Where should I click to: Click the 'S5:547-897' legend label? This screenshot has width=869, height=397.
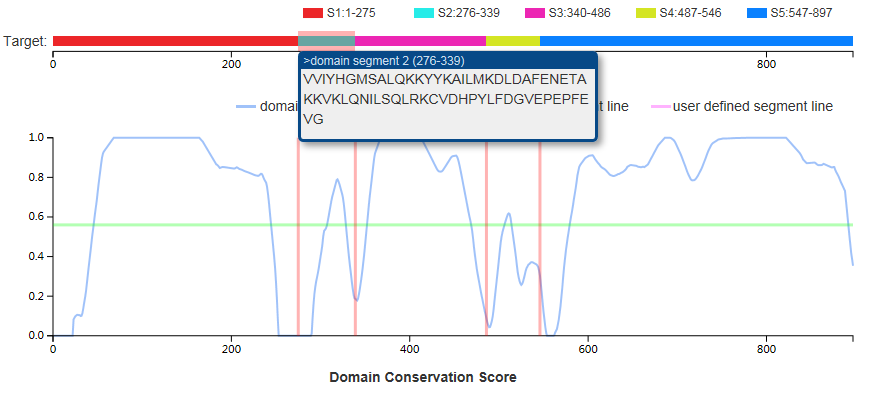[801, 13]
